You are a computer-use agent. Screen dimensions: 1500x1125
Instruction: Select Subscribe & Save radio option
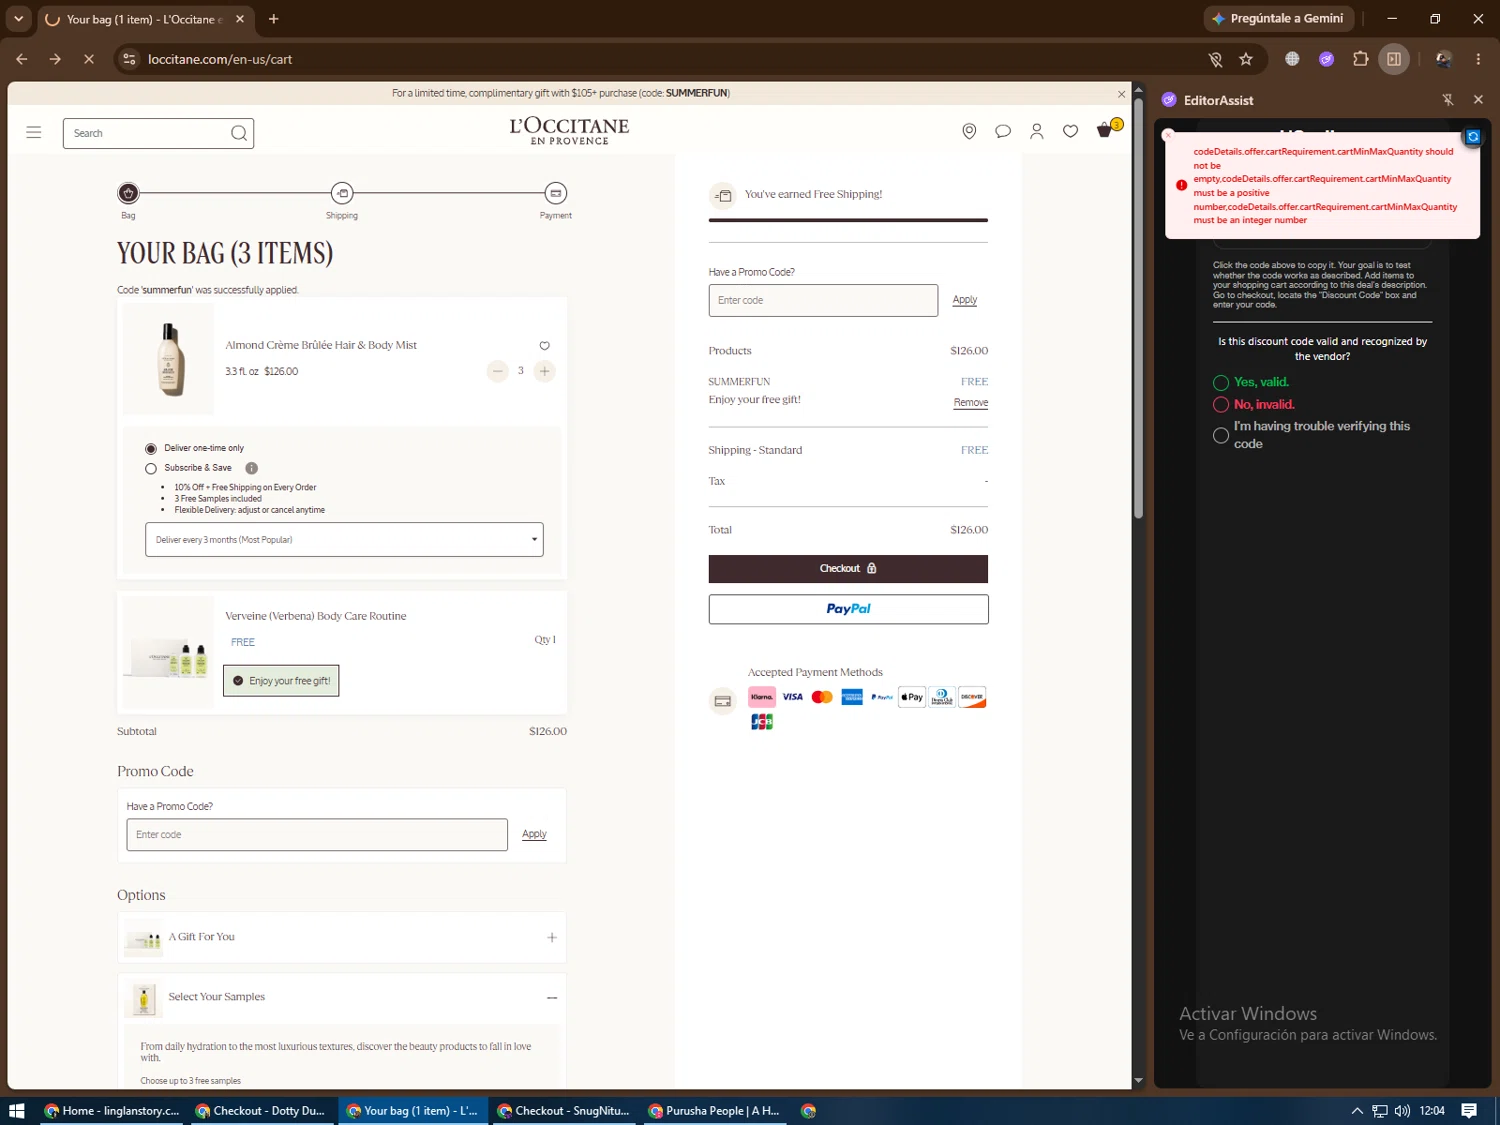(x=151, y=468)
